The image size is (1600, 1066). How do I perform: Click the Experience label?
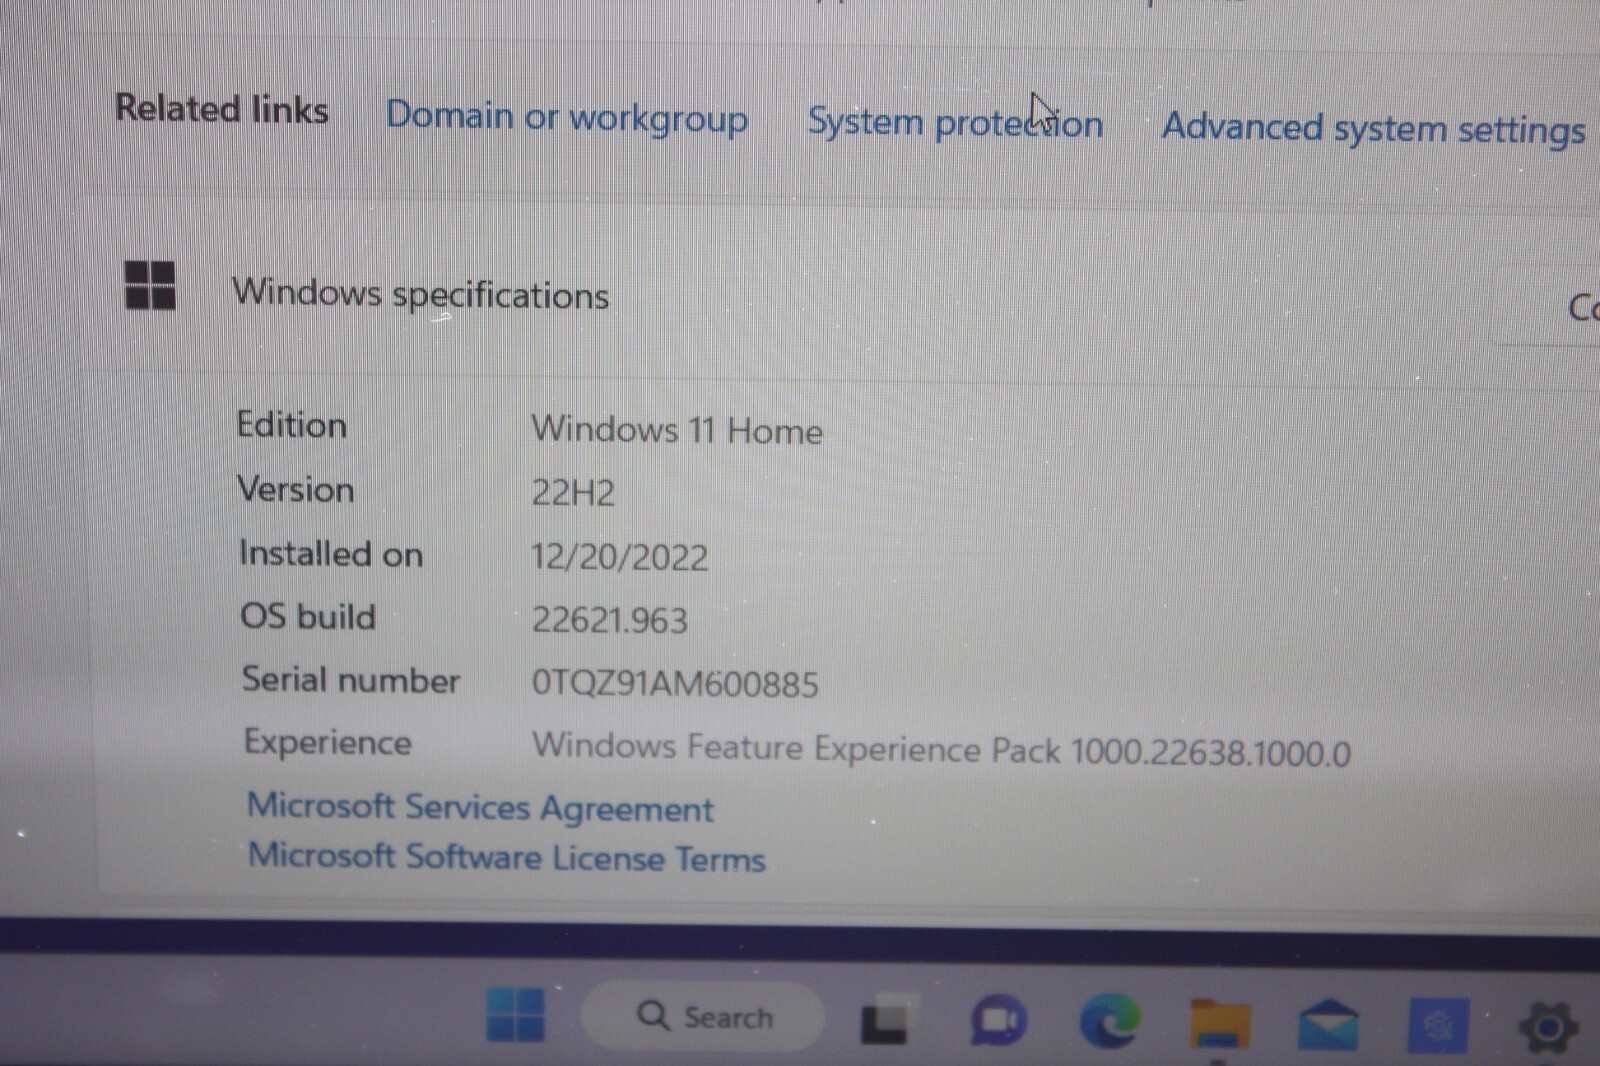click(x=328, y=742)
